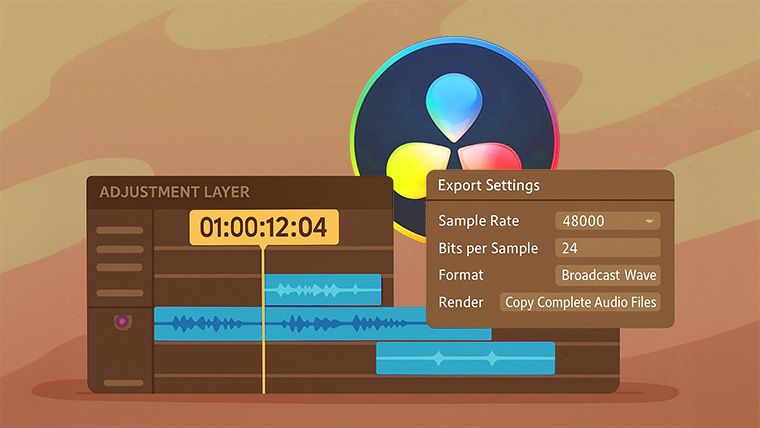The width and height of the screenshot is (760, 428).
Task: Select the third track header bar
Action: (119, 267)
